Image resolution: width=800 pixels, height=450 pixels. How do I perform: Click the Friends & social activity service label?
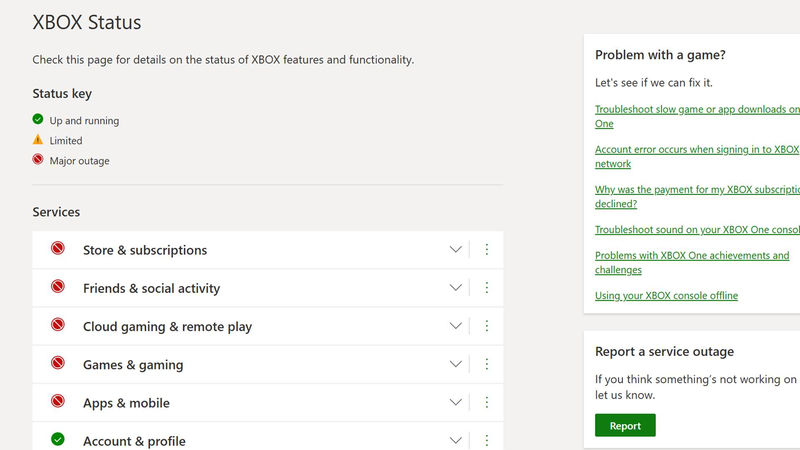[x=152, y=288]
